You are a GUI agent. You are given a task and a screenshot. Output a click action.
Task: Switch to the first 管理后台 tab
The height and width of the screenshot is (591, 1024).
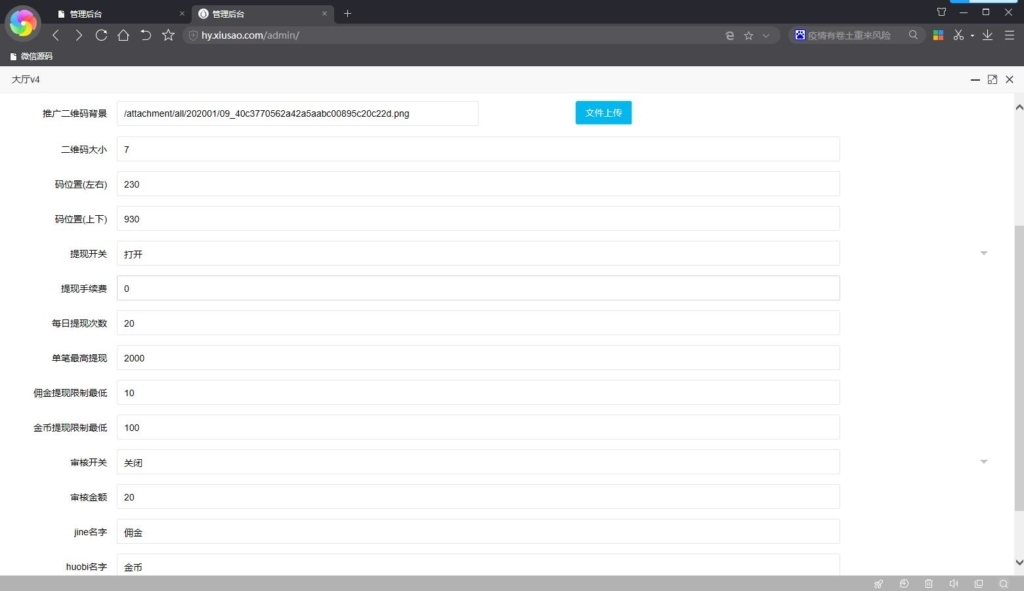[x=115, y=13]
